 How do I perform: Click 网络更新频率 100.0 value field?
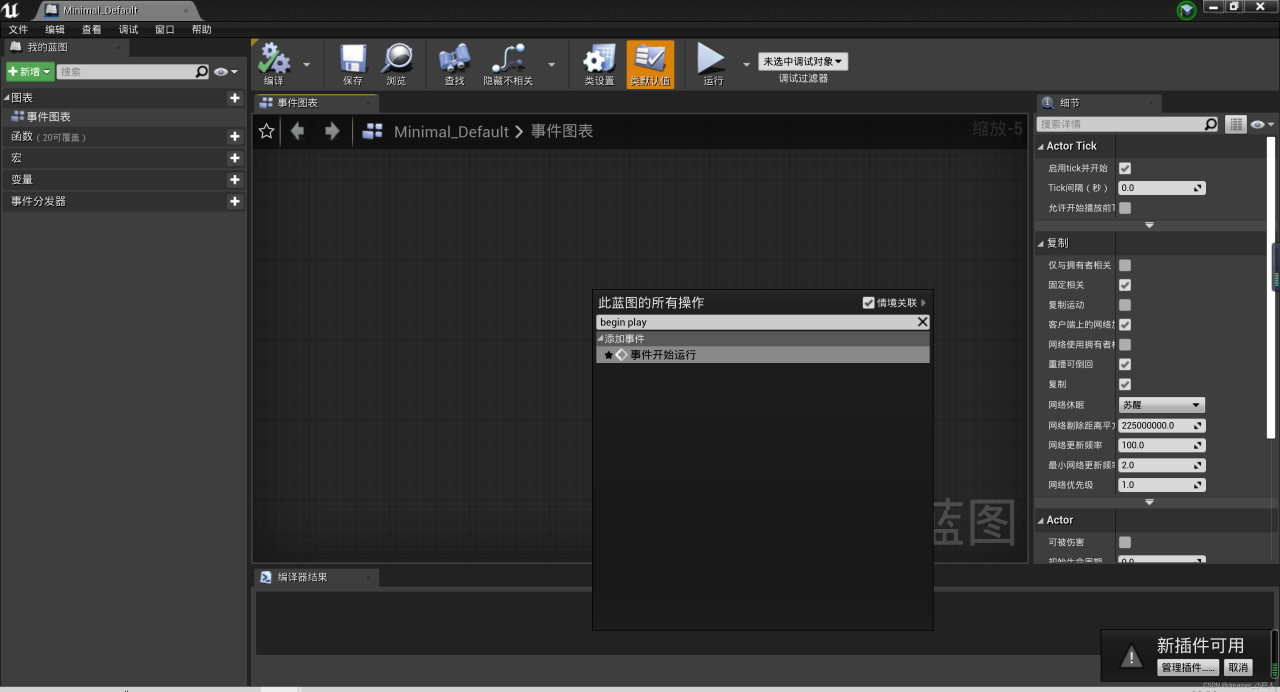(x=1162, y=445)
